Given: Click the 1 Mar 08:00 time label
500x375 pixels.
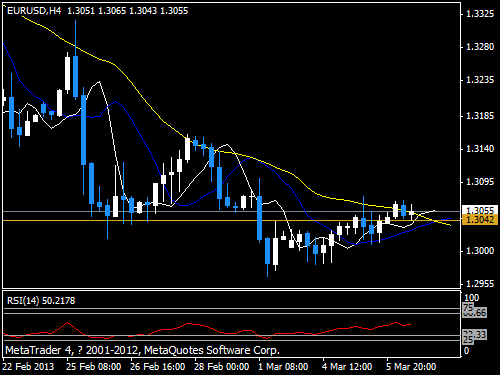Looking at the screenshot, I should click(283, 367).
